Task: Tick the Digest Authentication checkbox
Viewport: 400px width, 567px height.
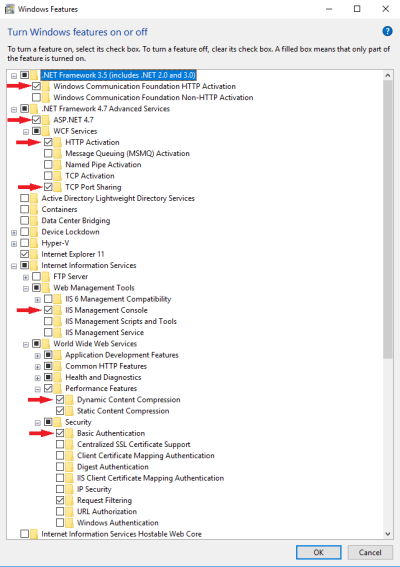Action: coord(60,466)
